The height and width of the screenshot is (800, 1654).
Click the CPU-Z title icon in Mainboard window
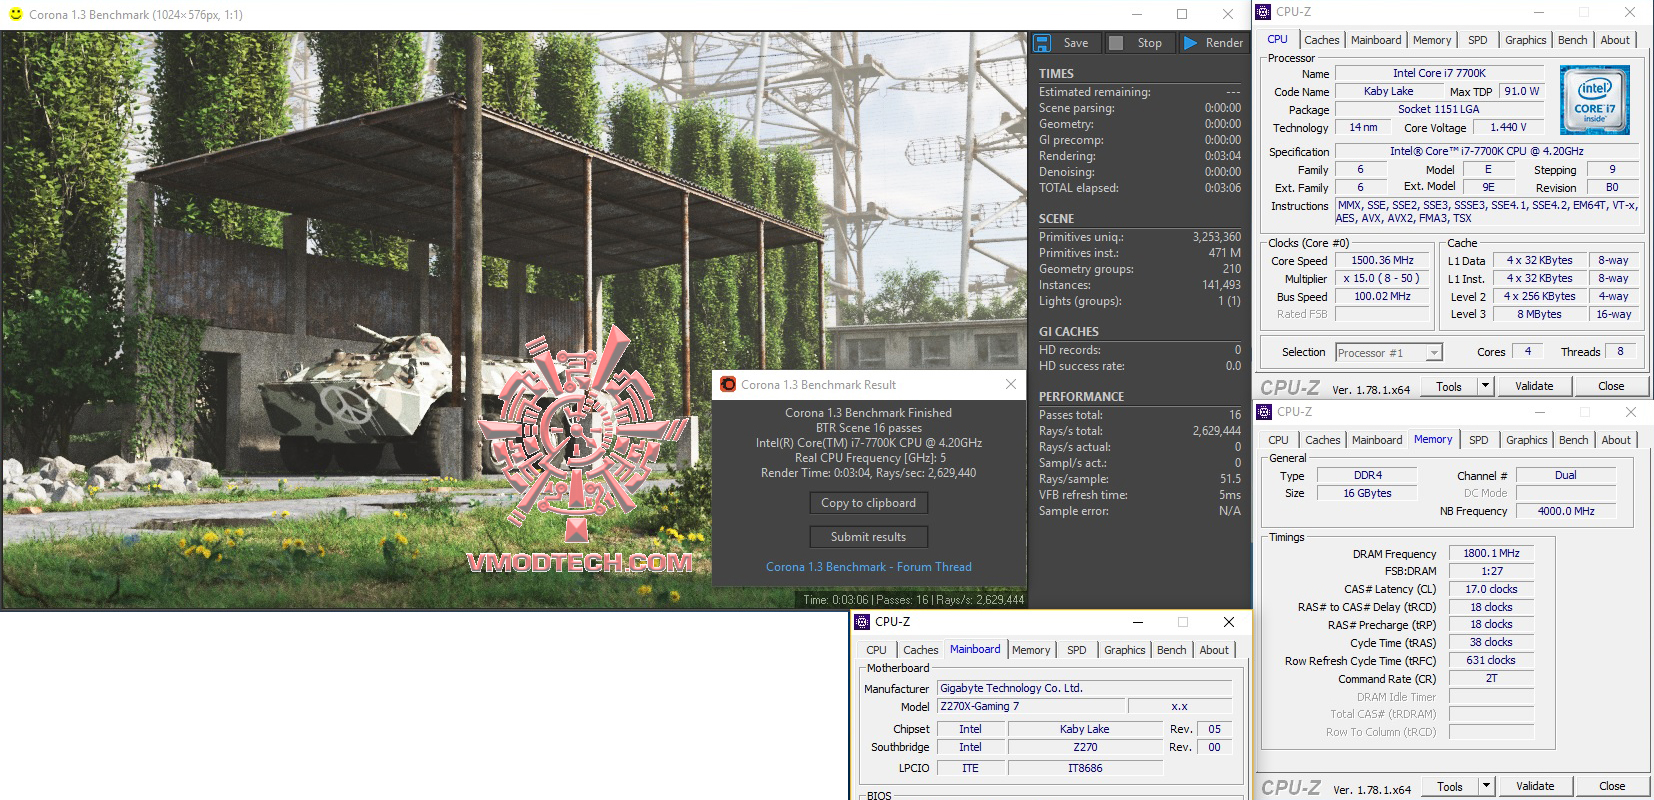(x=862, y=622)
